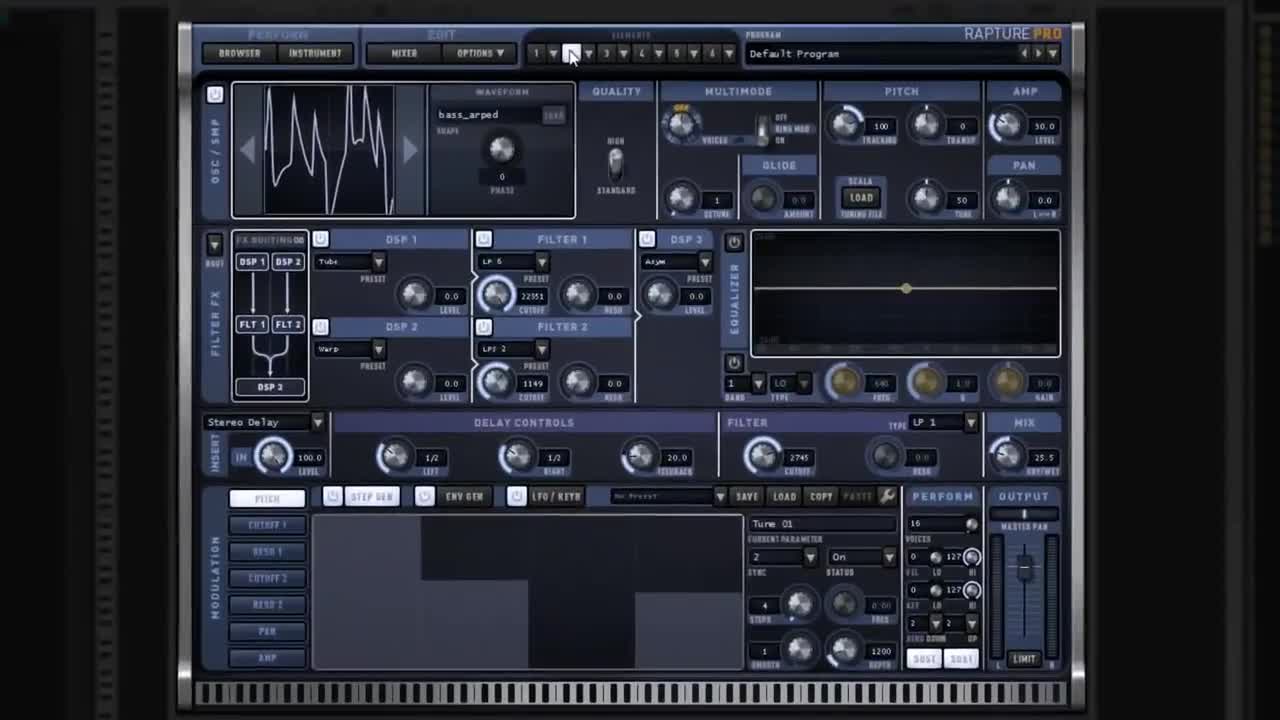Click the Scala Load tuning file button
This screenshot has height=720, width=1280.
861,197
